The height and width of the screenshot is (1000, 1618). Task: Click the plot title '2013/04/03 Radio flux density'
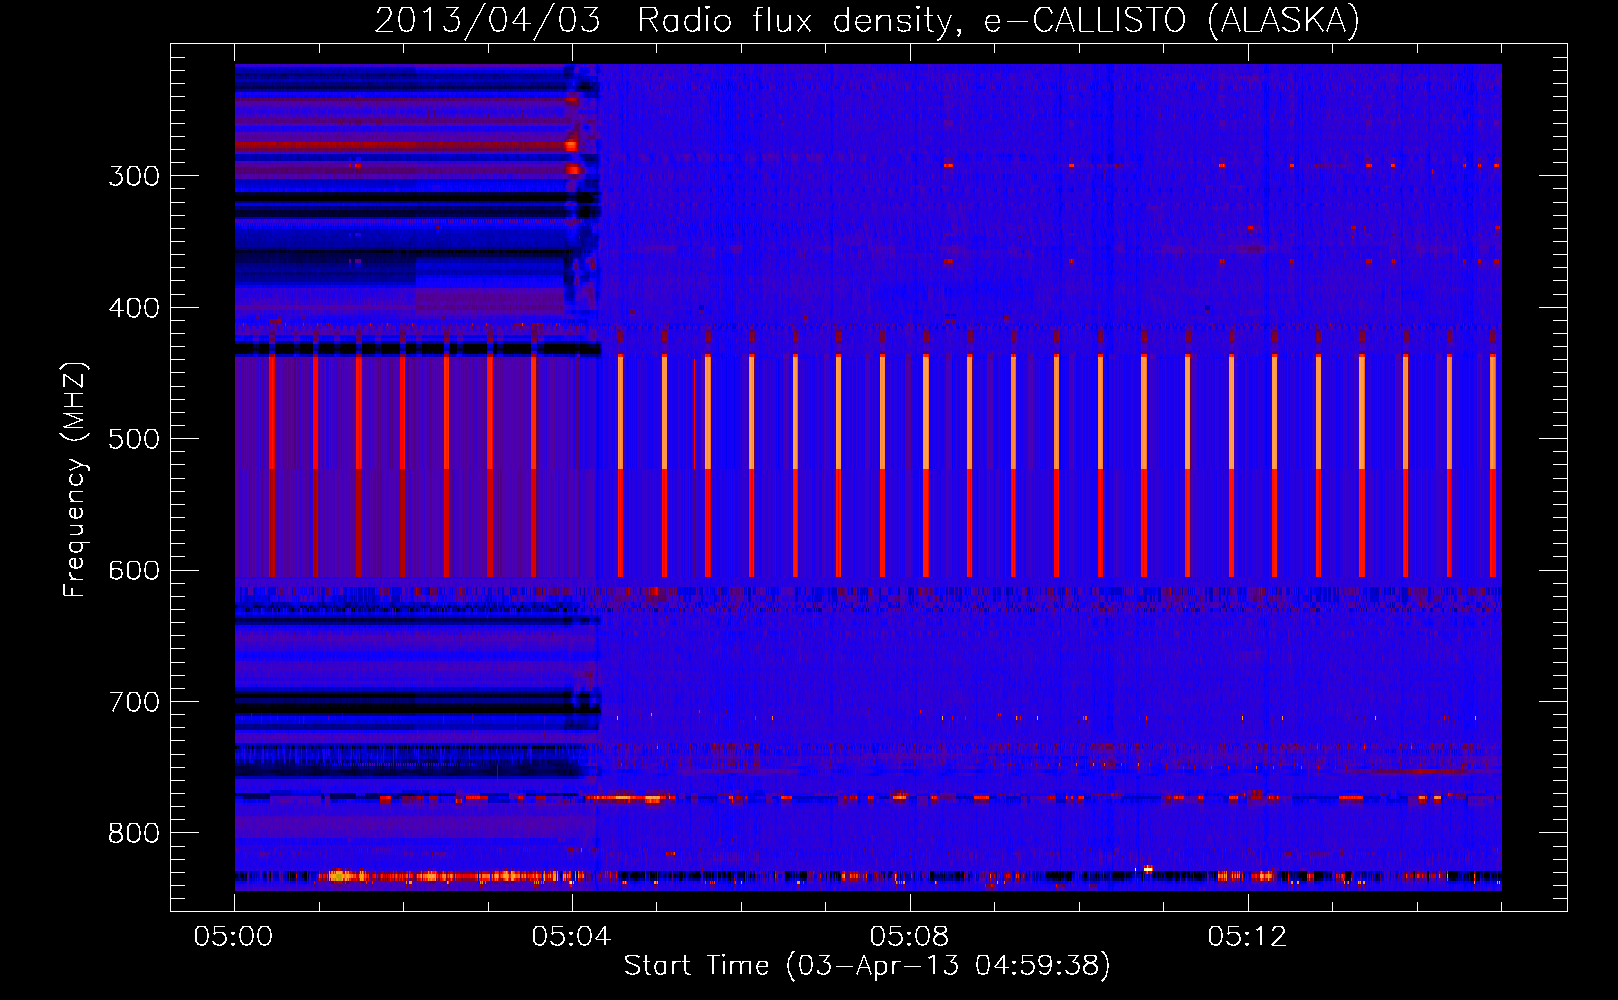[668, 20]
